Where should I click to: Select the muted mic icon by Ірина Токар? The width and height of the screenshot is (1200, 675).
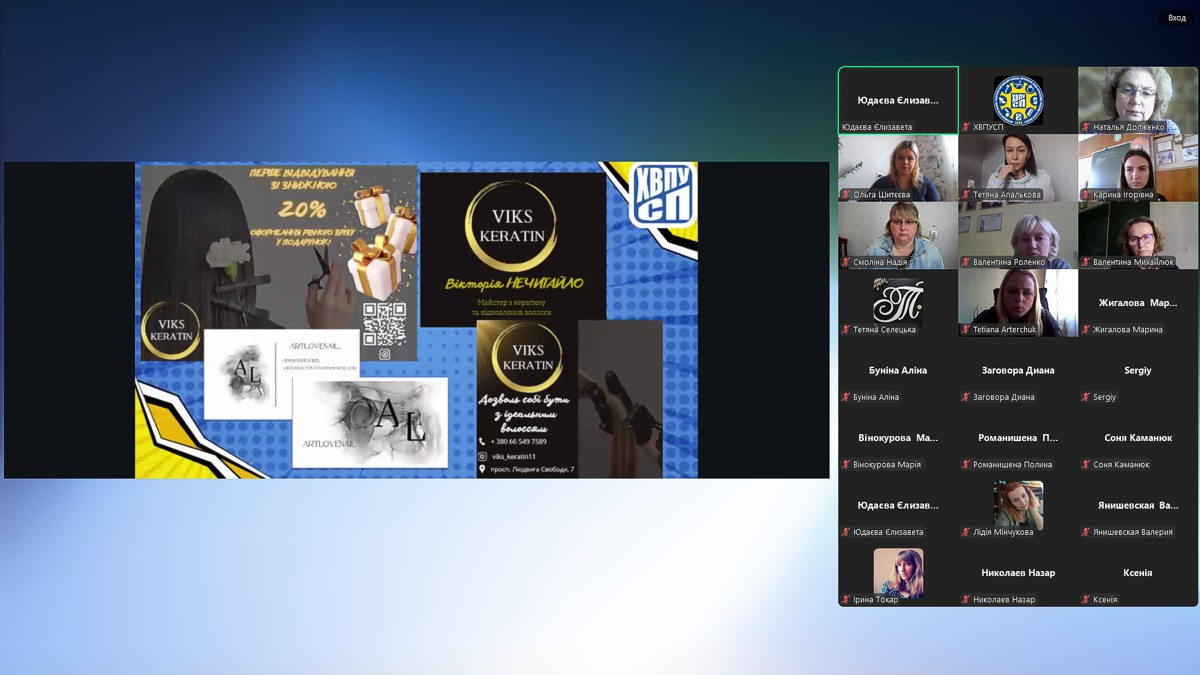(x=846, y=600)
